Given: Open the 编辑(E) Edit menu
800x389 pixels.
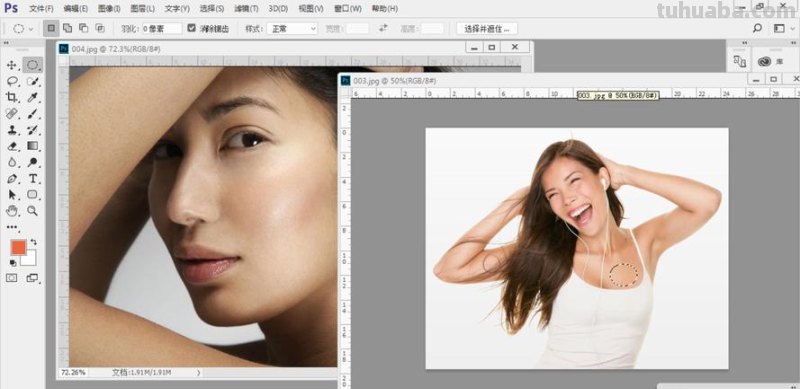Looking at the screenshot, I should click(76, 9).
